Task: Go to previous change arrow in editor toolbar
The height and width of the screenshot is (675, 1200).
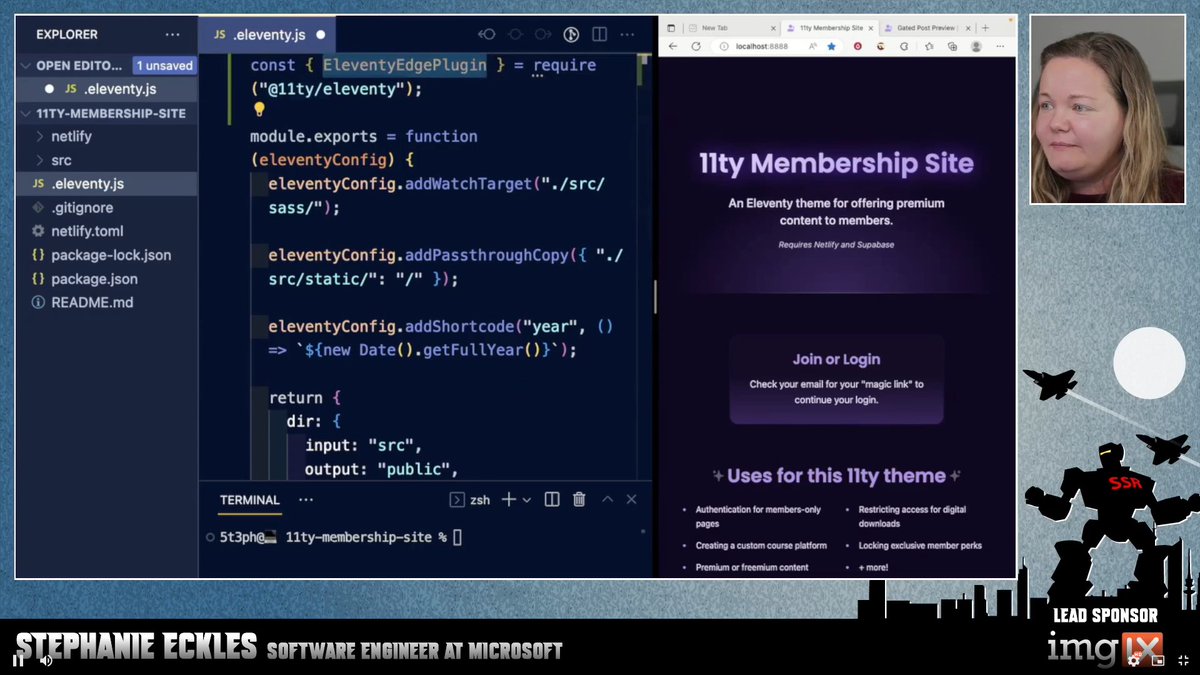Action: coord(487,34)
